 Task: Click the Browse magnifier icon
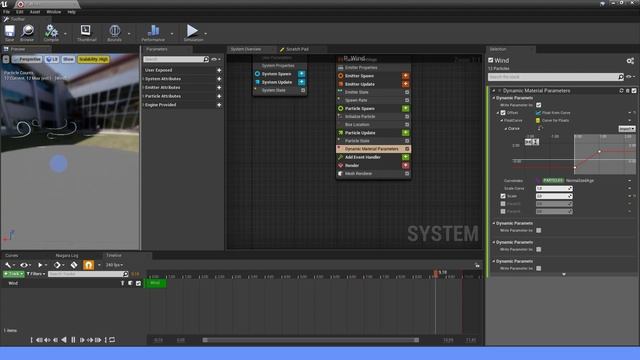coord(27,31)
